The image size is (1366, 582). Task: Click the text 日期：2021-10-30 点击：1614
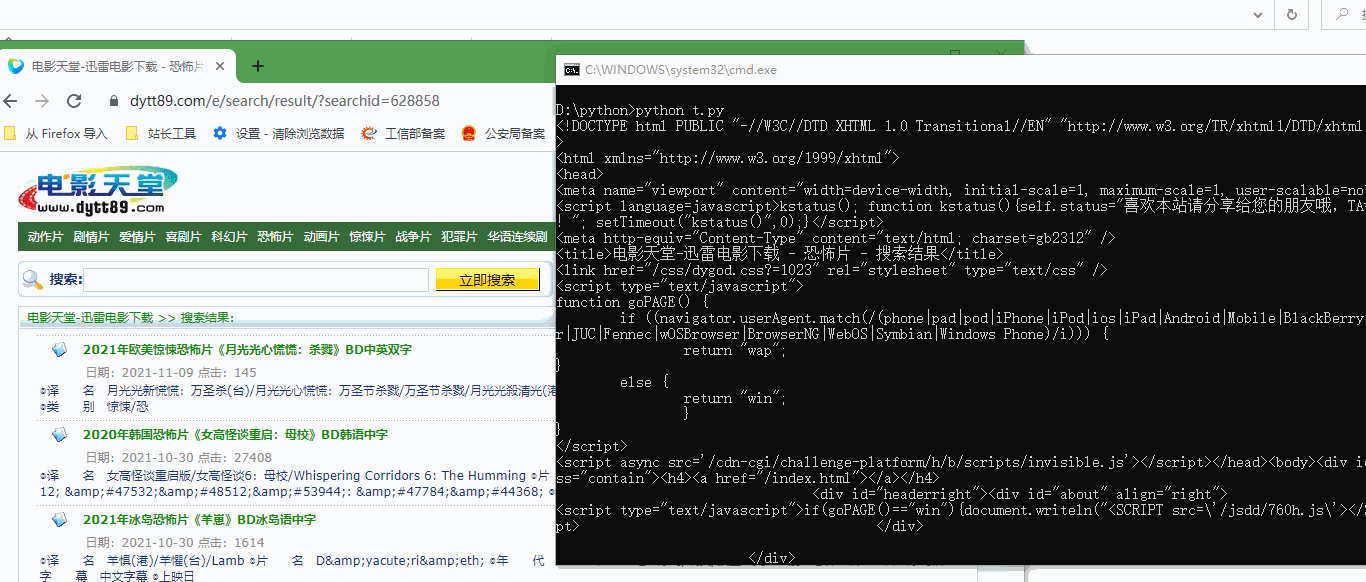point(175,543)
